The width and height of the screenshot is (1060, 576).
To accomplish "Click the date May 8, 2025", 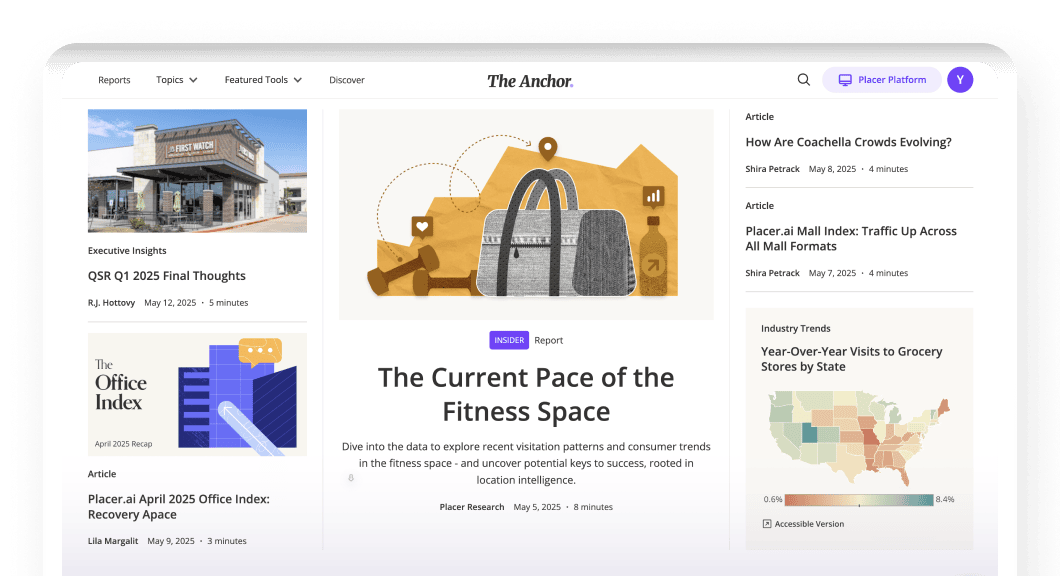I will point(832,169).
